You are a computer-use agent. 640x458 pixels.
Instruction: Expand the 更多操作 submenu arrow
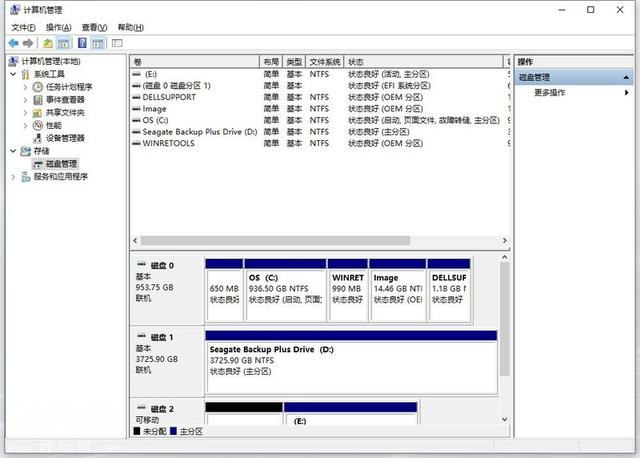627,93
